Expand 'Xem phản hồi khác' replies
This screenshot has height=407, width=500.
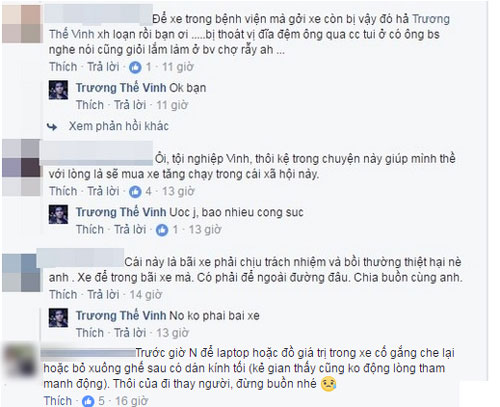click(x=119, y=126)
